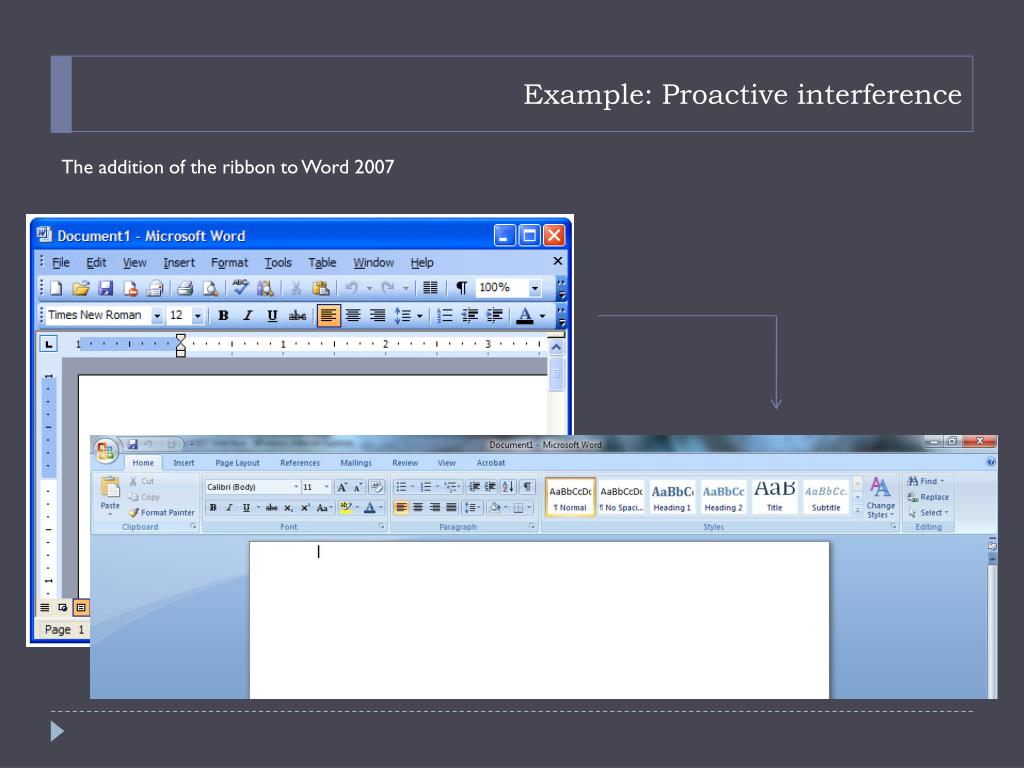Open the 100% zoom dropdown in Word 2003
1024x768 pixels.
tap(535, 288)
